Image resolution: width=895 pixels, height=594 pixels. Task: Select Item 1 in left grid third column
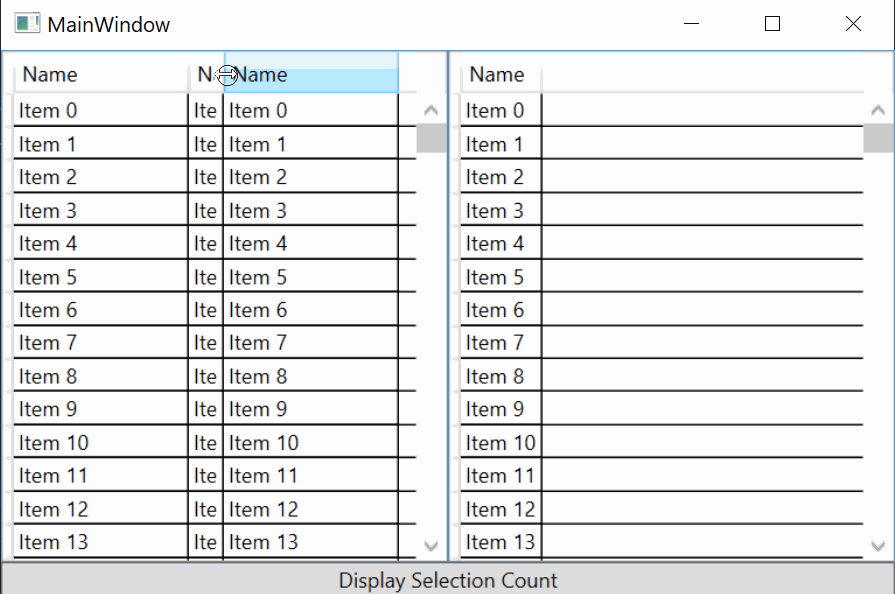point(311,144)
